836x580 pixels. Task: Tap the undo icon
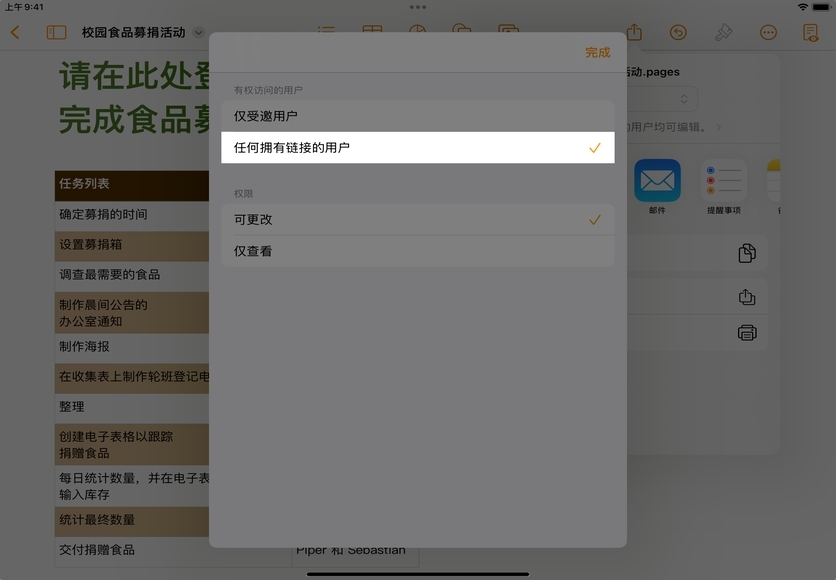679,33
